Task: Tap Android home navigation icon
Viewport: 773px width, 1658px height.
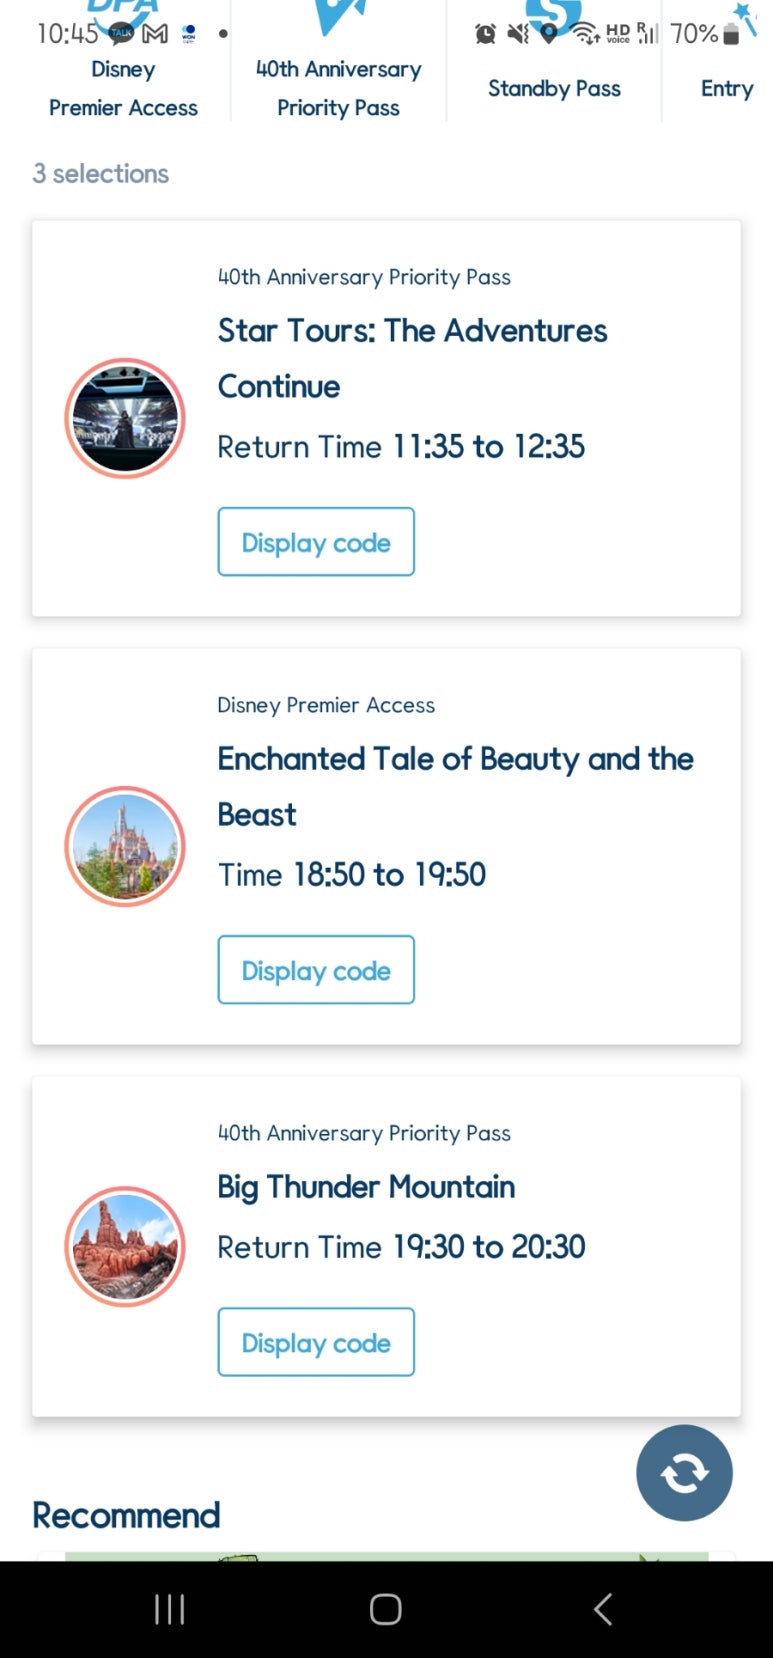Action: (386, 1609)
